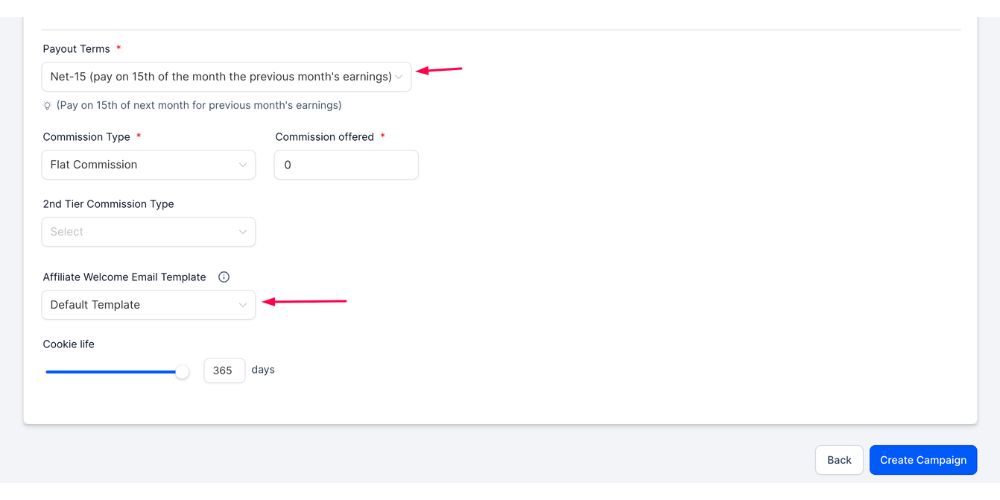1000x500 pixels.
Task: Click the blue Cookie life slider track
Action: point(110,372)
